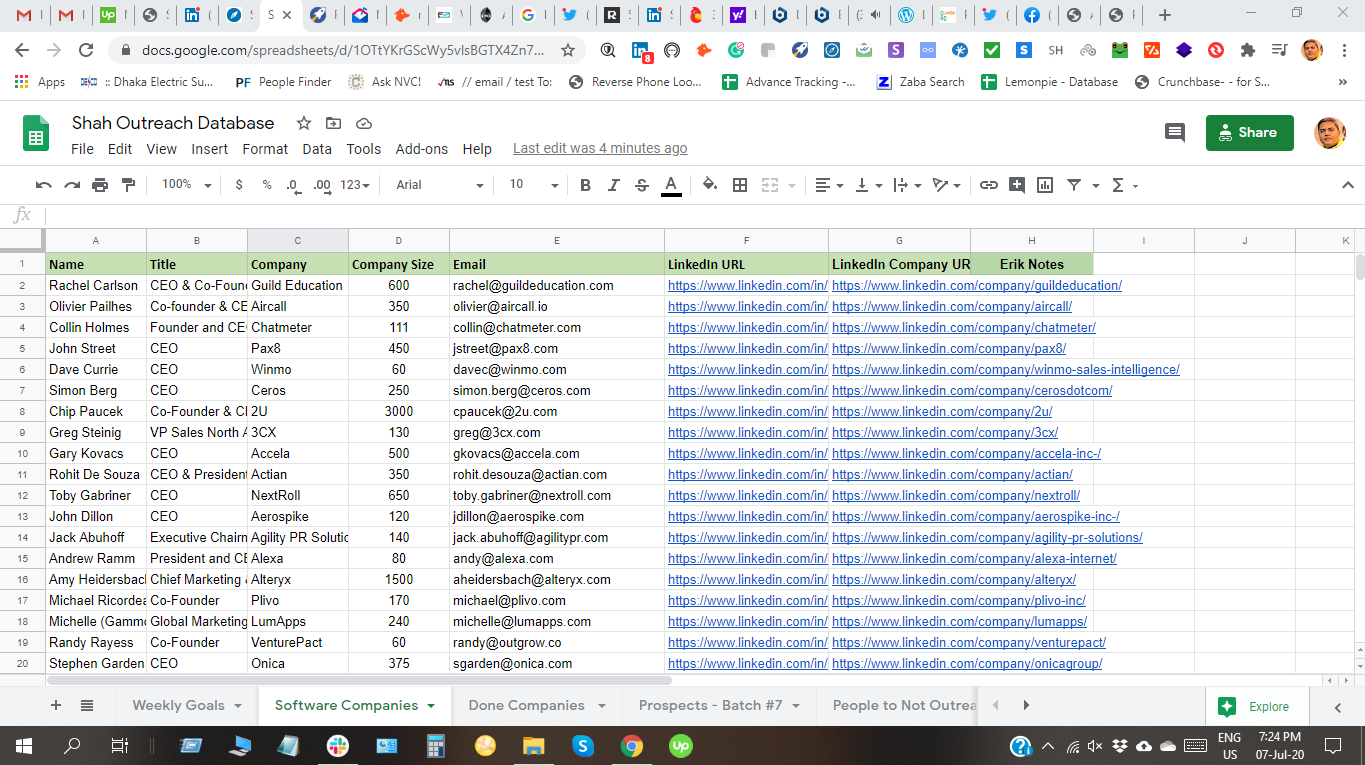The width and height of the screenshot is (1365, 765).
Task: Open the zoom level dropdown
Action: (187, 185)
